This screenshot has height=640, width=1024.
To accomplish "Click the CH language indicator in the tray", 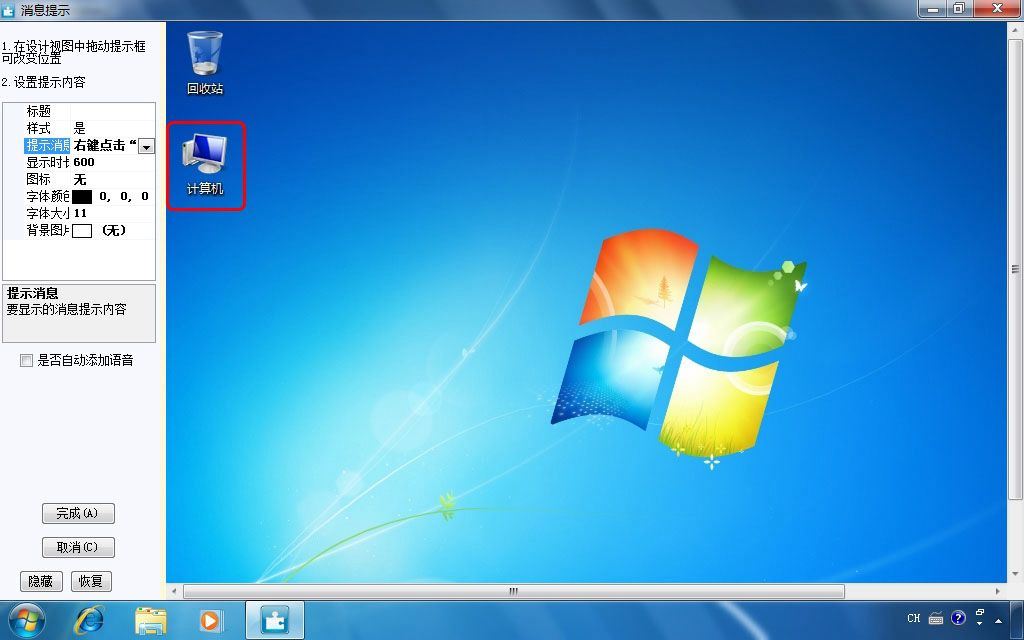I will click(913, 618).
